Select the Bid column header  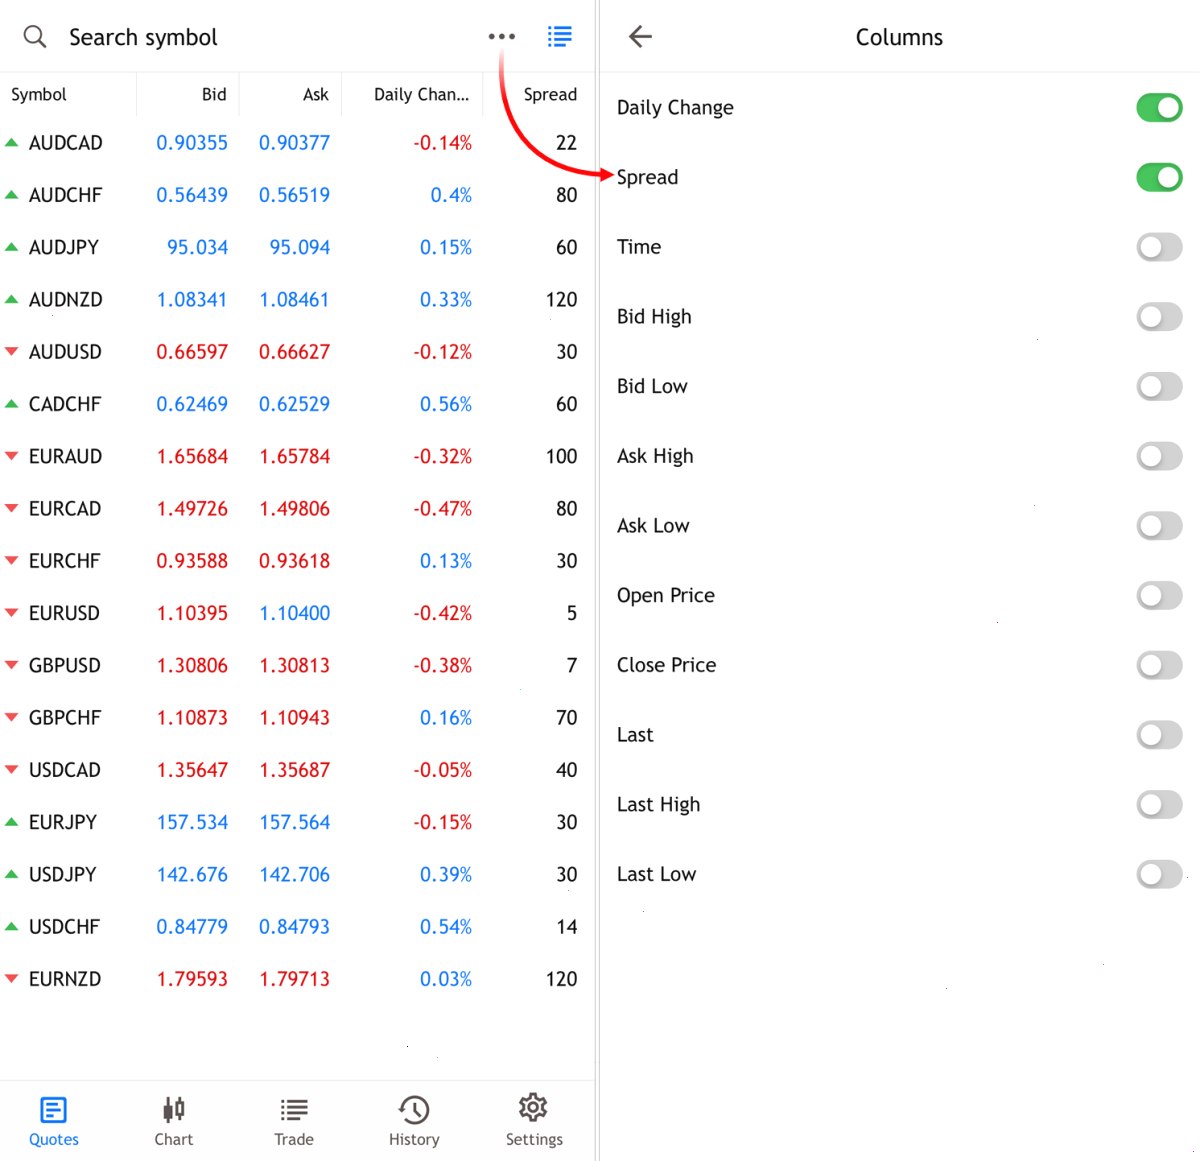coord(214,94)
